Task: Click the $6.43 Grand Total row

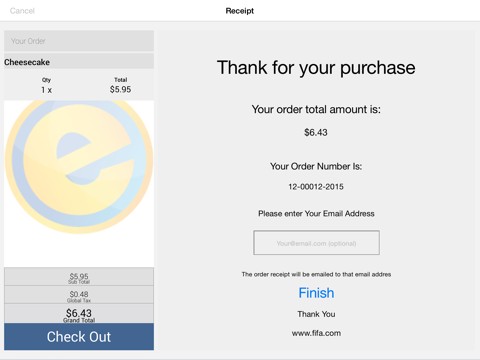Action: tap(79, 313)
